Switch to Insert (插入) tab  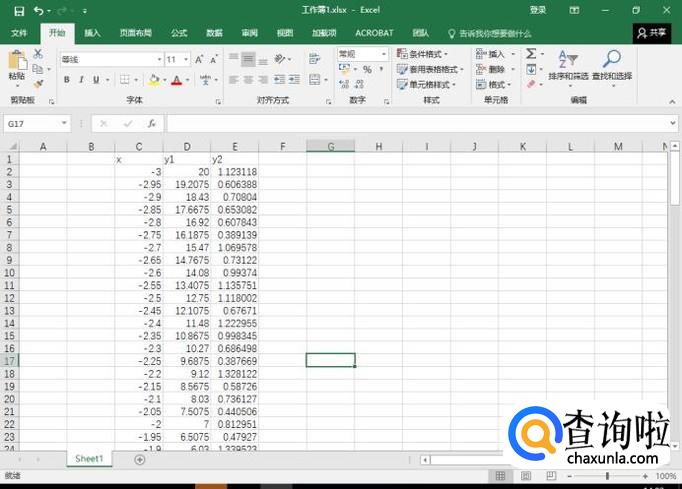pyautogui.click(x=92, y=33)
